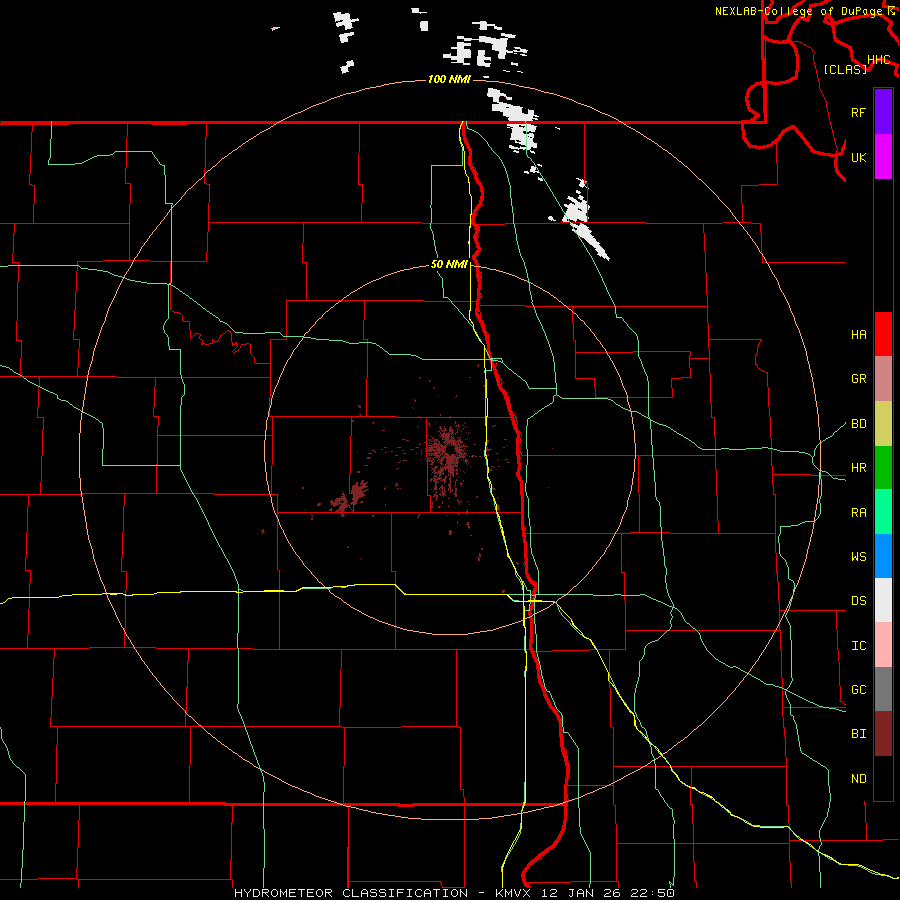
Task: Click the Hydrometeor Classification KMVX title text
Action: [454, 893]
